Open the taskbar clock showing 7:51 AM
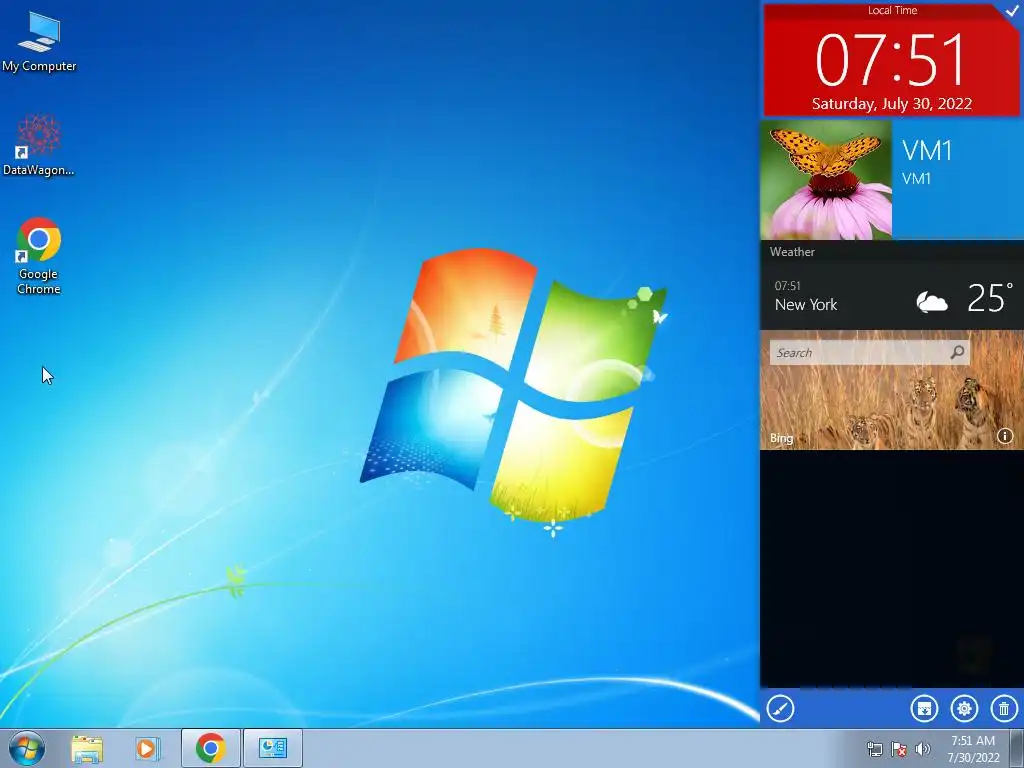This screenshot has width=1024, height=768. click(973, 749)
